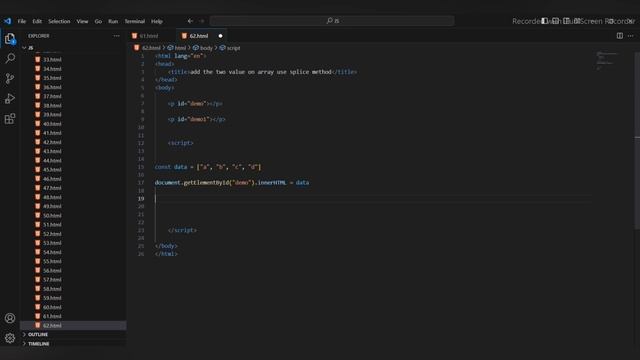This screenshot has height=360, width=640.
Task: Click the title text on line 3
Action: tap(261, 72)
